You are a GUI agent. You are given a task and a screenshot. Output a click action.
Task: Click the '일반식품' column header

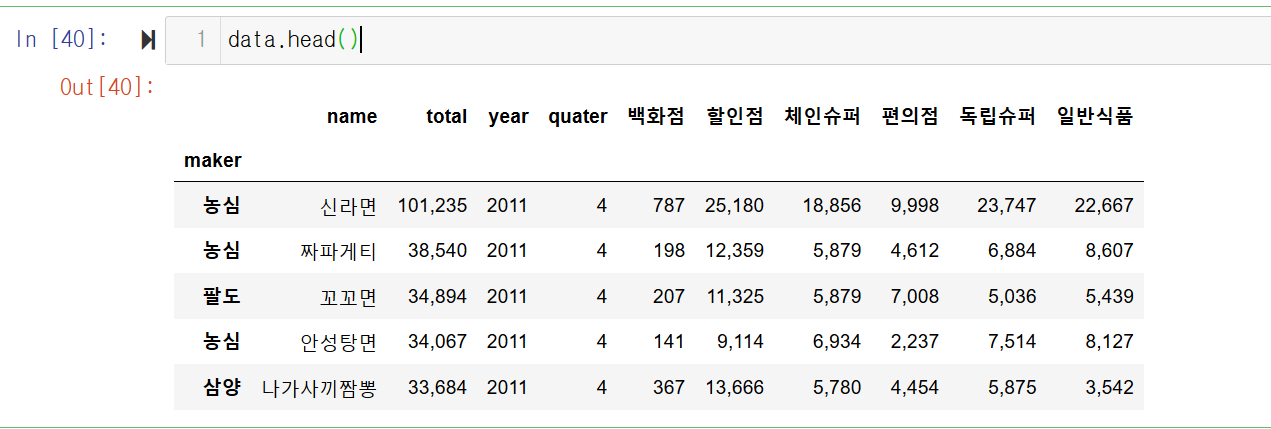click(x=1095, y=116)
